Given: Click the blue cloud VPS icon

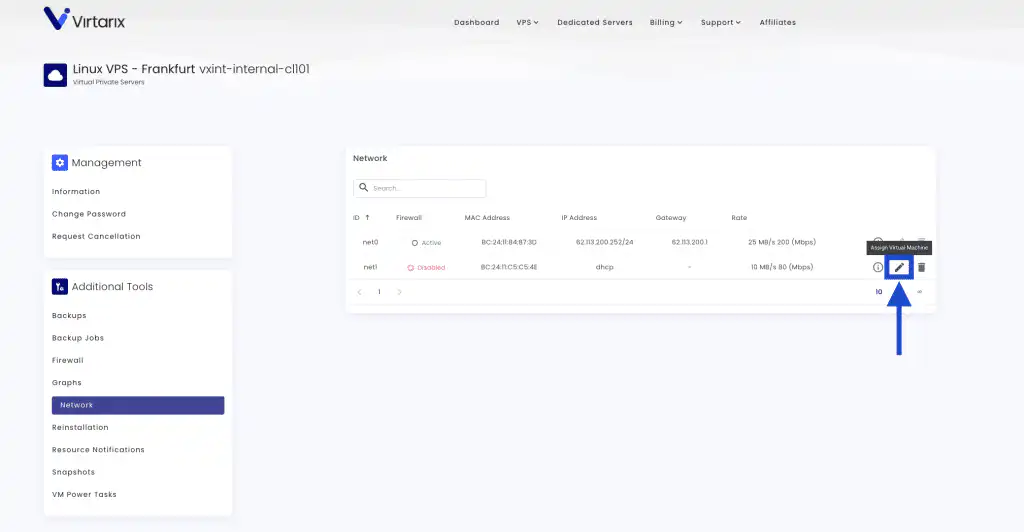Looking at the screenshot, I should coord(55,75).
